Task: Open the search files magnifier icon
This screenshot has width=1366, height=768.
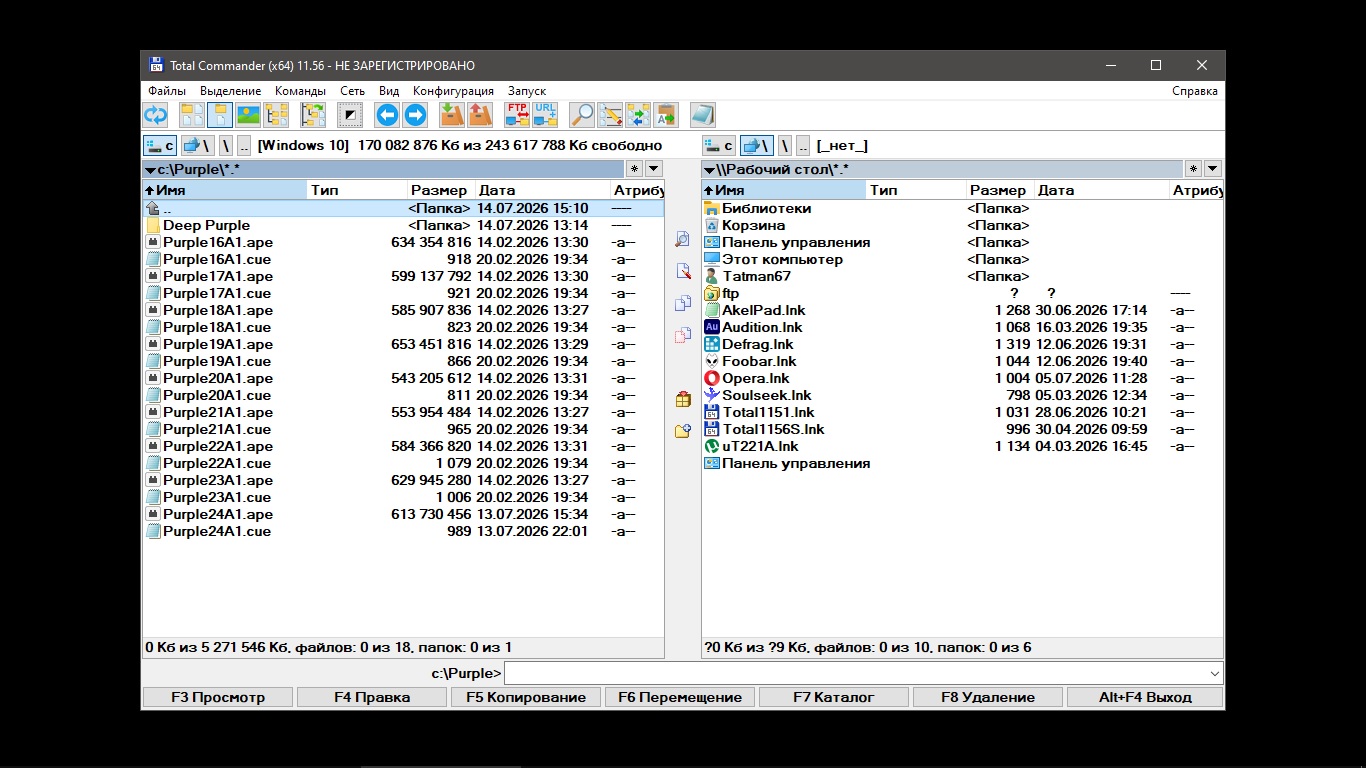Action: pos(582,115)
